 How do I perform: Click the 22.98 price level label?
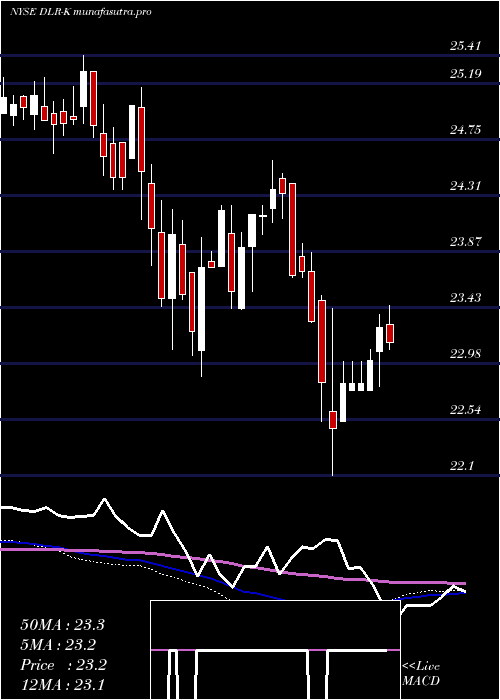[465, 354]
